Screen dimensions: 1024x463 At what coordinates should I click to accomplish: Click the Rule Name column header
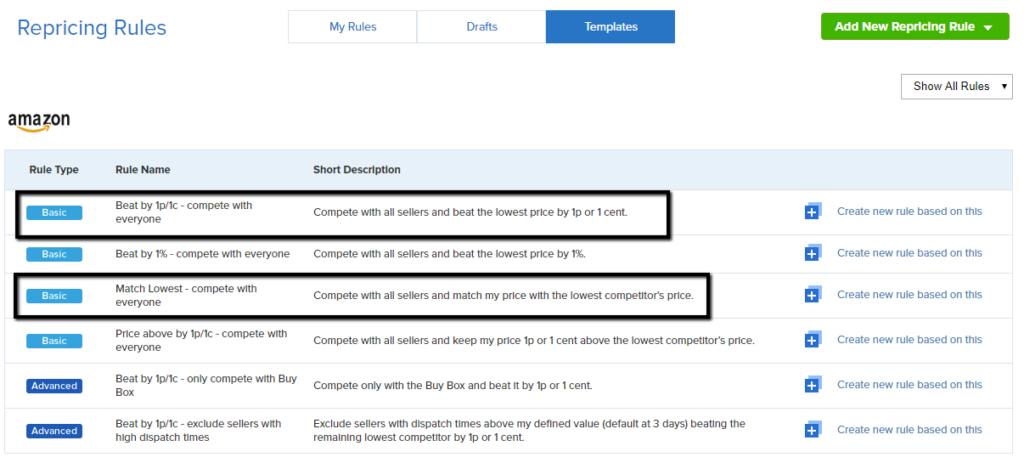tap(143, 170)
